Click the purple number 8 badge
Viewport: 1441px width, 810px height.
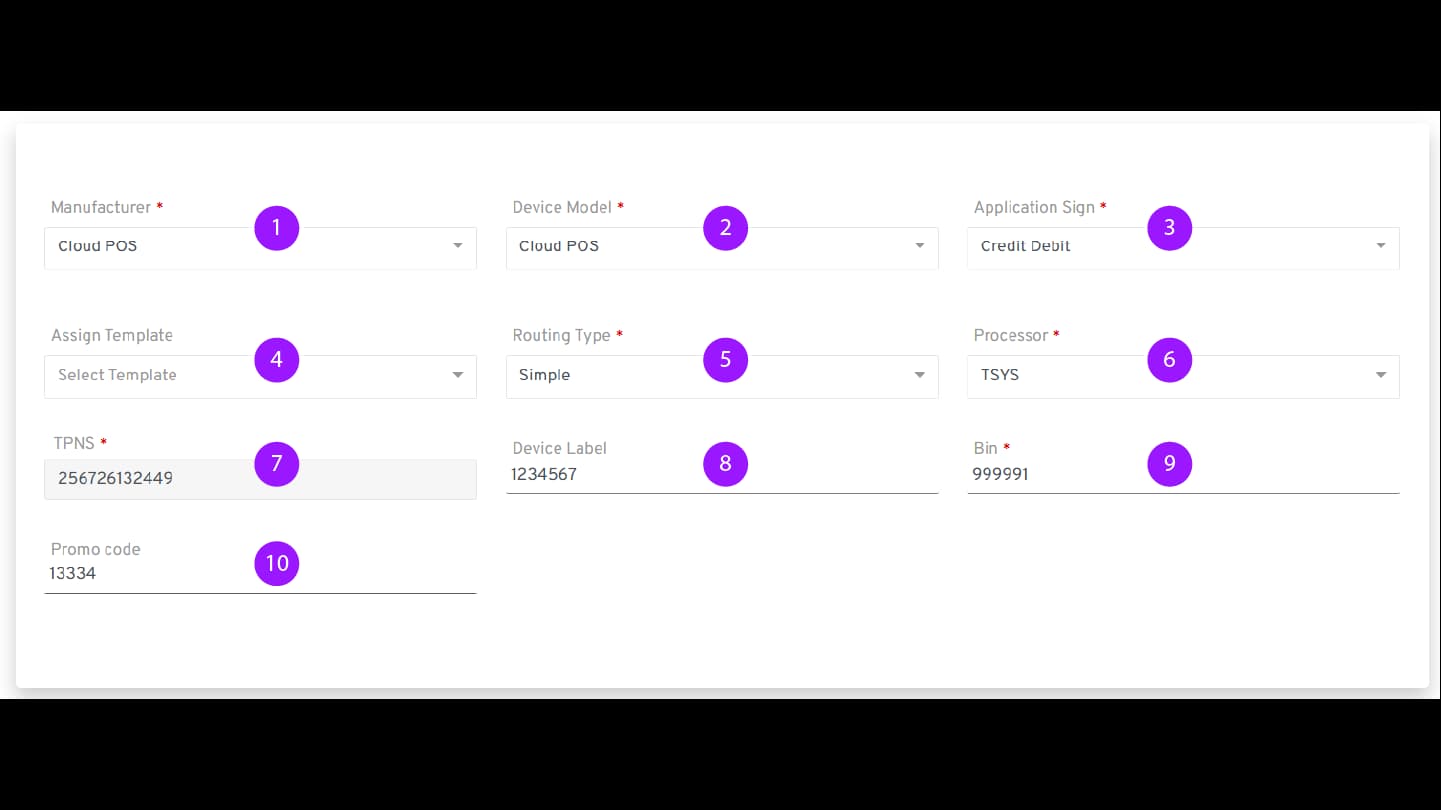point(725,464)
